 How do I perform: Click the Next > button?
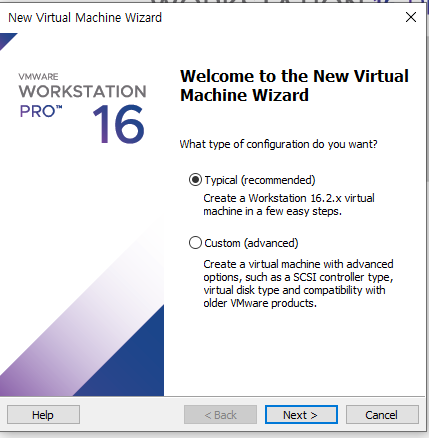pos(301,415)
